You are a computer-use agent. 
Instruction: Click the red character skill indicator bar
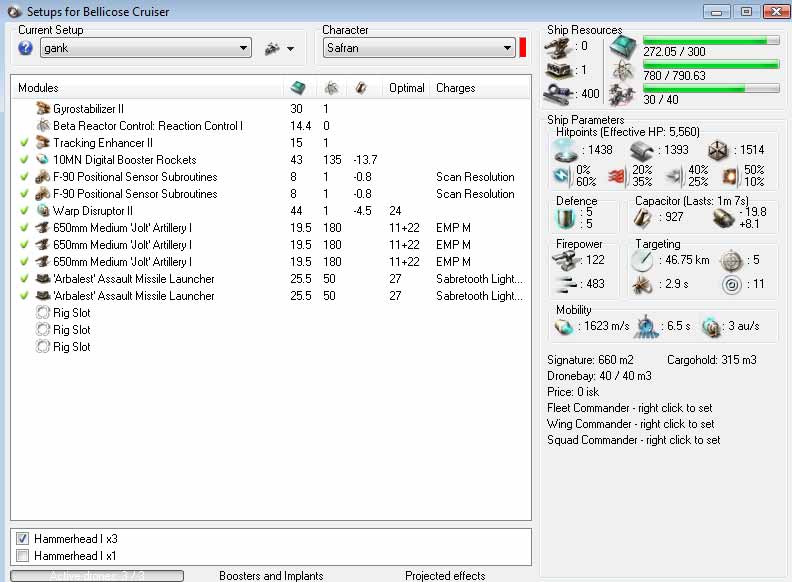point(522,48)
